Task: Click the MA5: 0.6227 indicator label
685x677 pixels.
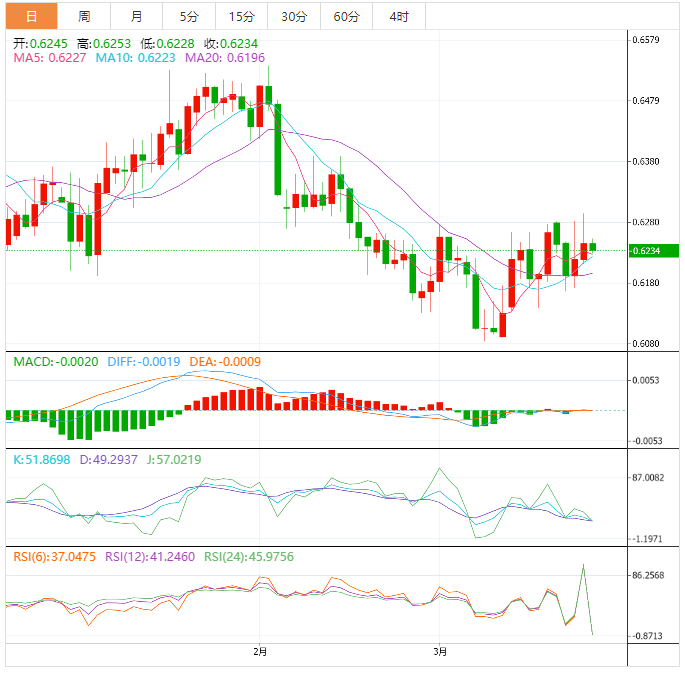Action: pyautogui.click(x=49, y=59)
